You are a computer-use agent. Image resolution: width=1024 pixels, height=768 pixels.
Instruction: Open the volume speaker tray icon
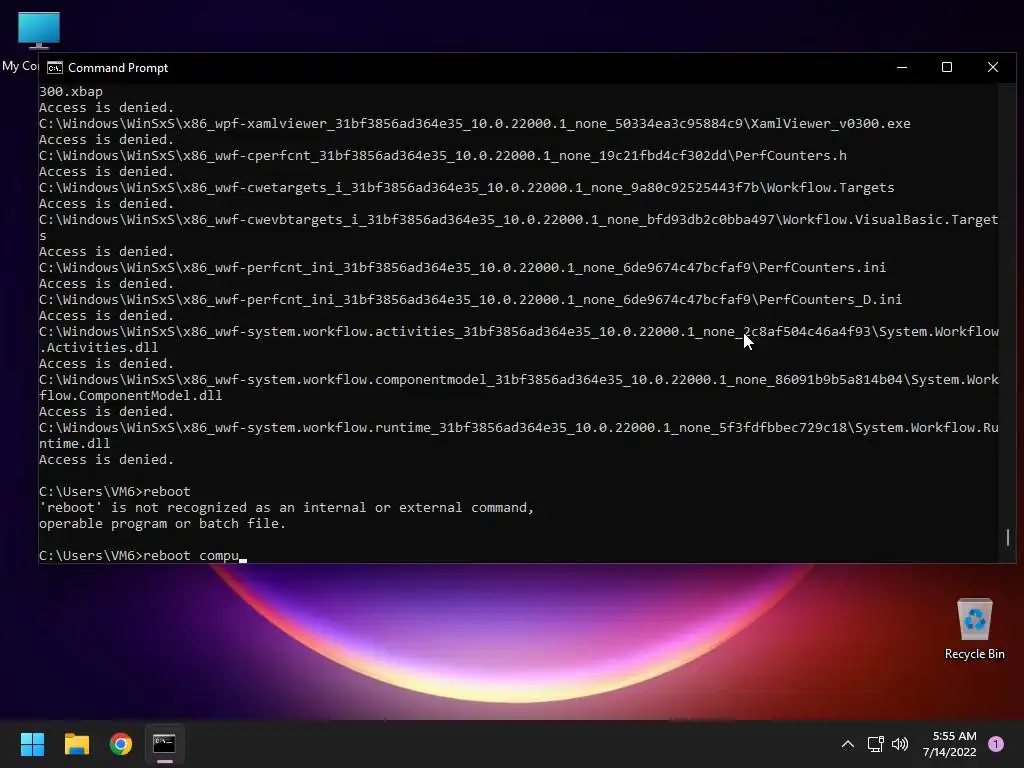900,744
